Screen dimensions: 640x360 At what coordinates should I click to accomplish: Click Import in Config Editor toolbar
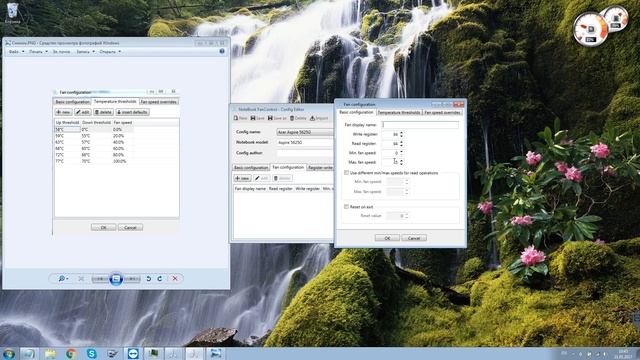pyautogui.click(x=319, y=118)
